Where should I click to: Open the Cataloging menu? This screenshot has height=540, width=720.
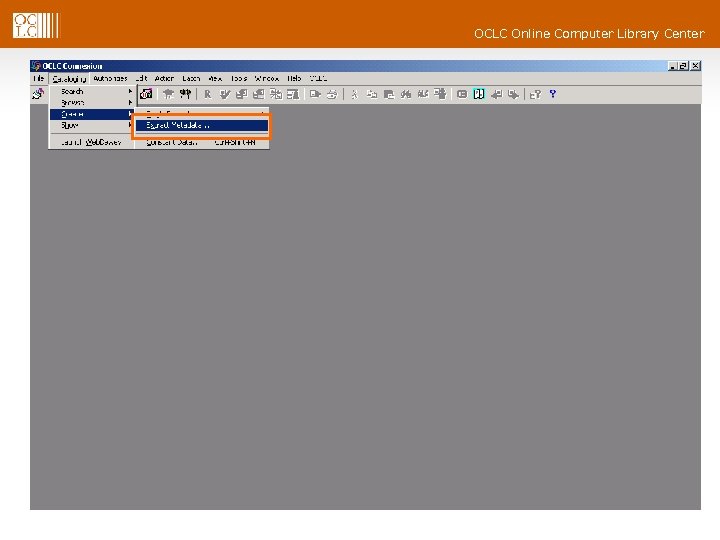(69, 79)
